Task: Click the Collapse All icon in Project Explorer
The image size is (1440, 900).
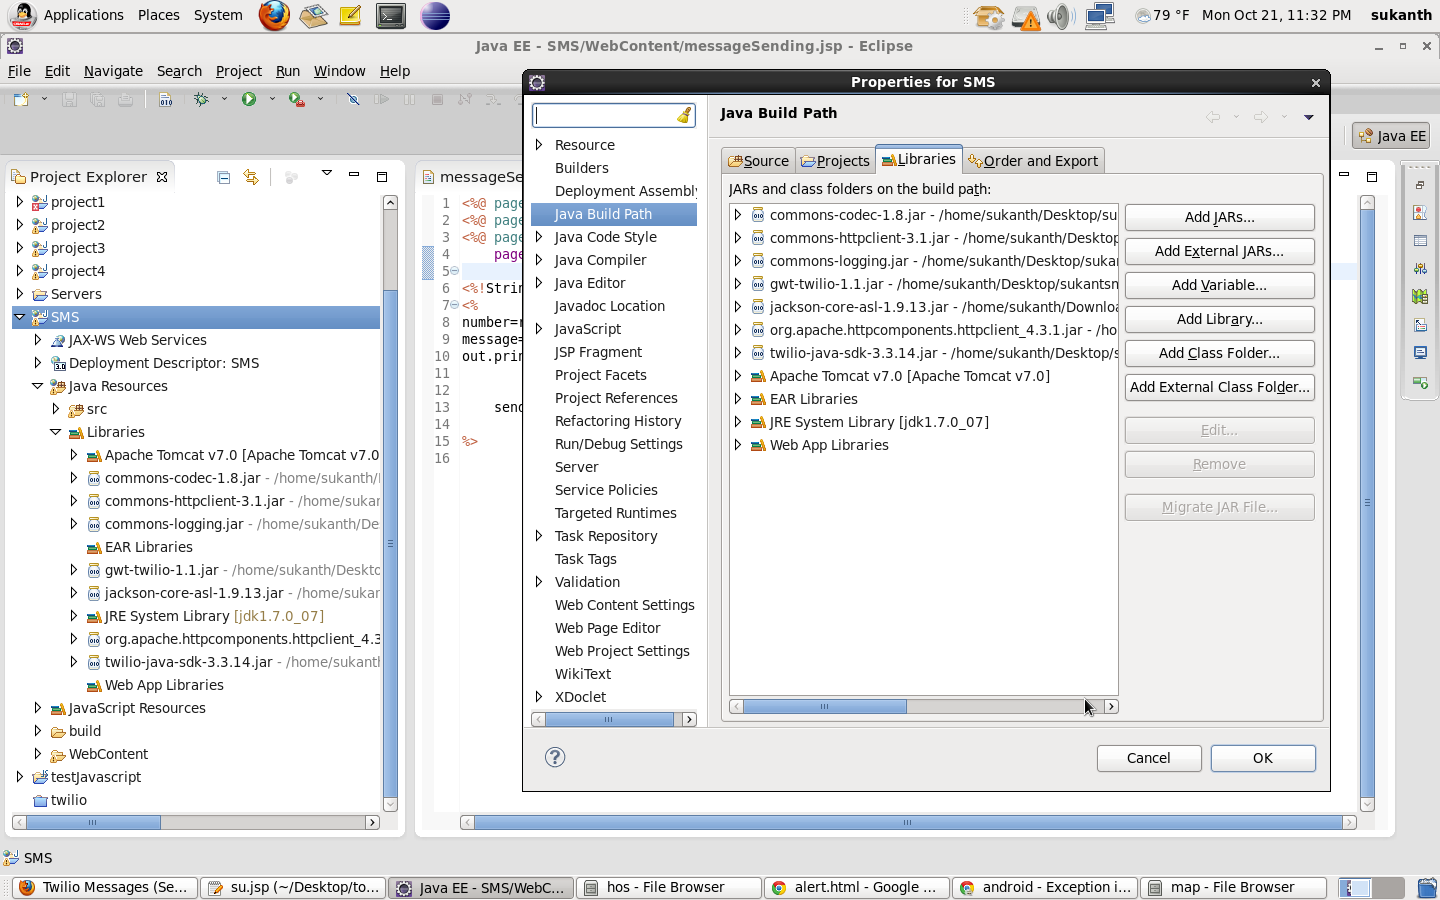Action: click(224, 177)
